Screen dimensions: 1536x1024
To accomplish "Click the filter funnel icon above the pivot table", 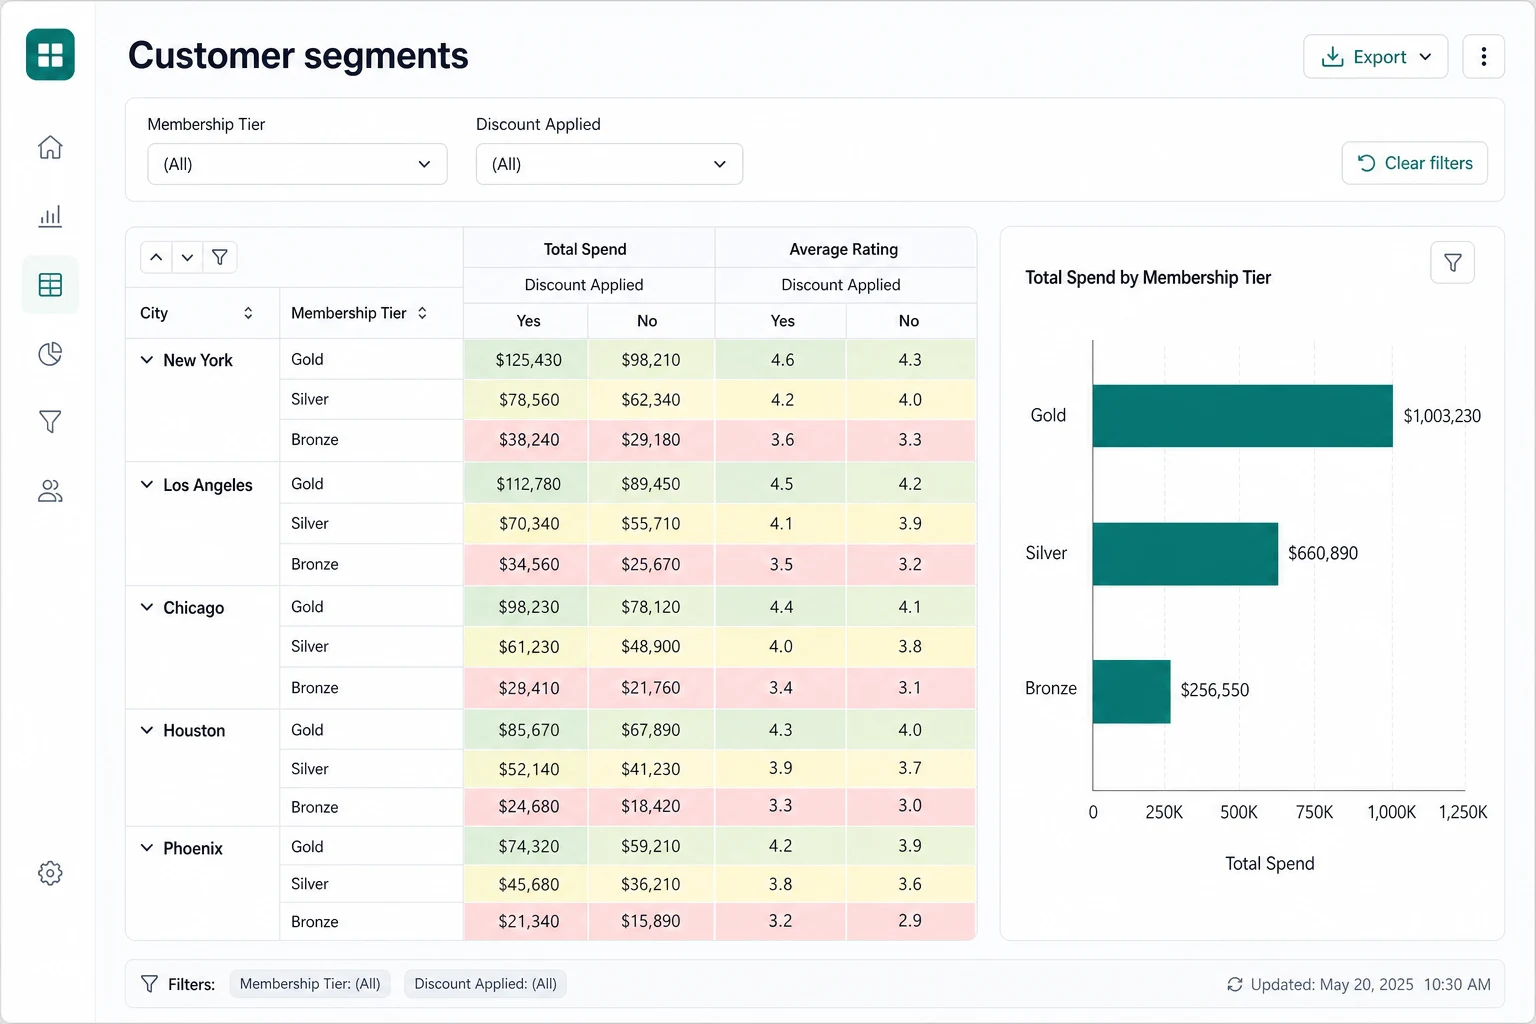I will [220, 257].
